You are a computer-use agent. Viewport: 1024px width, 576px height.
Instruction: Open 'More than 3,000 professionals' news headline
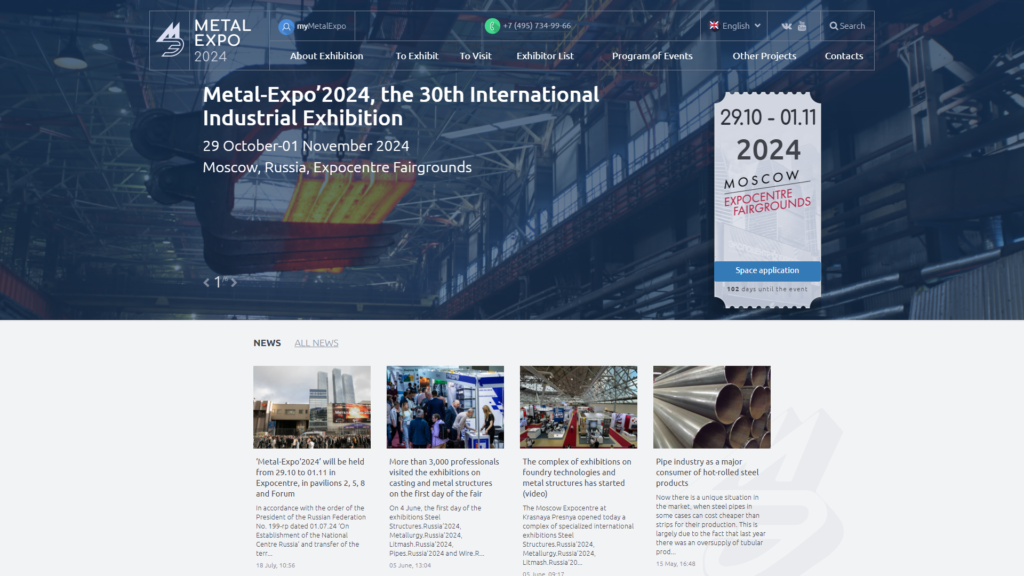point(444,477)
